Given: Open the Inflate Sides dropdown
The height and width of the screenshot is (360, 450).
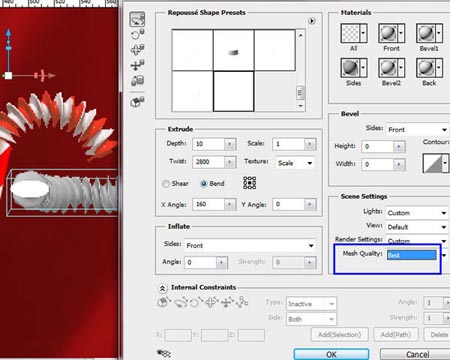Looking at the screenshot, I should [249, 246].
